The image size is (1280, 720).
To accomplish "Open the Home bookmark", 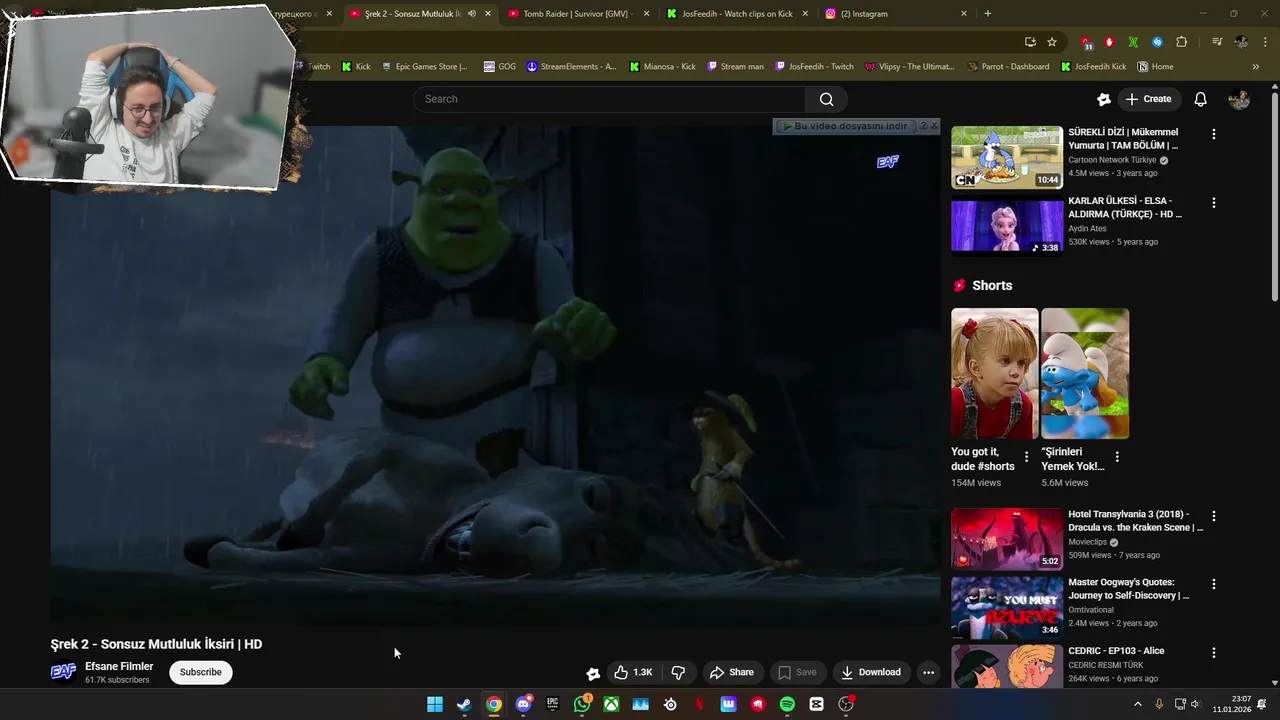I will pyautogui.click(x=1155, y=67).
